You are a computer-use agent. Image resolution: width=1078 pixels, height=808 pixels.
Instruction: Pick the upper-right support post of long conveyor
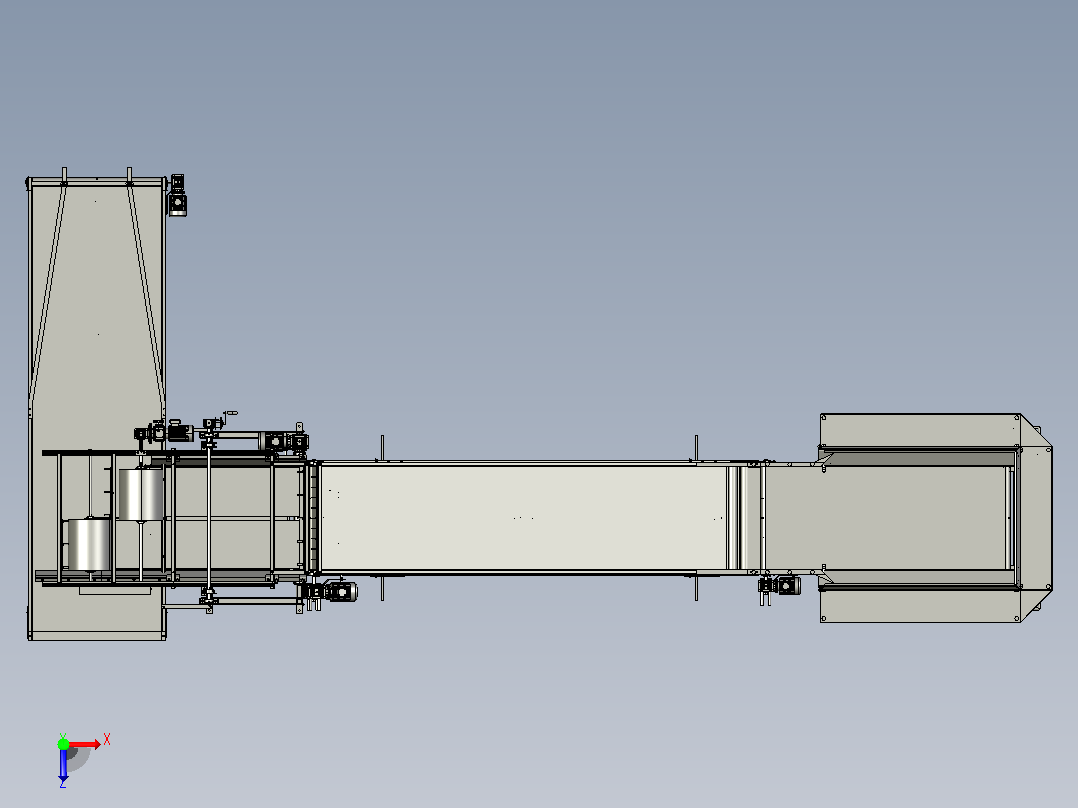coord(696,448)
